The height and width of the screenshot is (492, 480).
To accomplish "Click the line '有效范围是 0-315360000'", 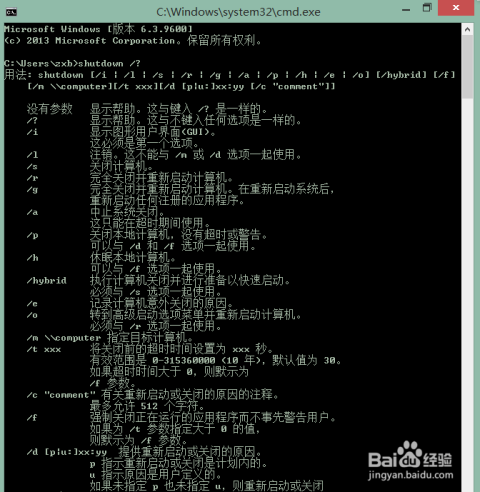I will click(x=215, y=360).
